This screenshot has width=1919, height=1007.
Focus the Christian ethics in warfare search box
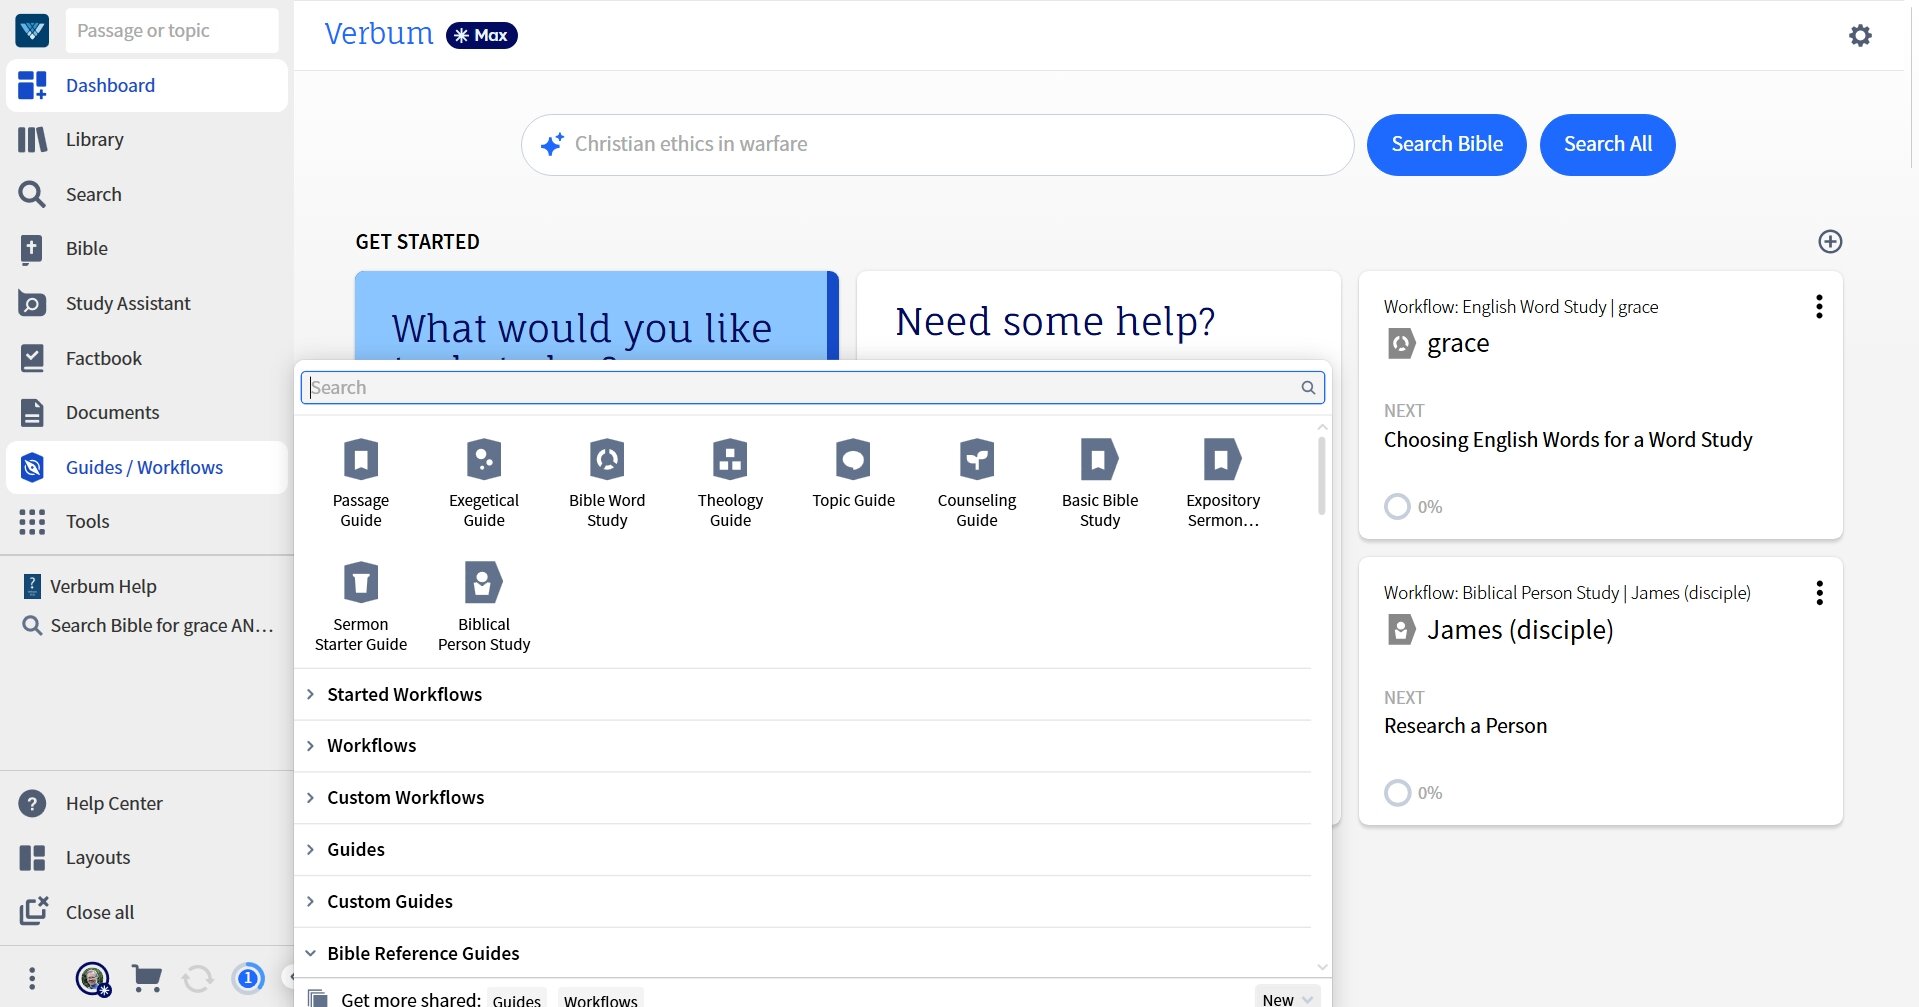(x=938, y=145)
